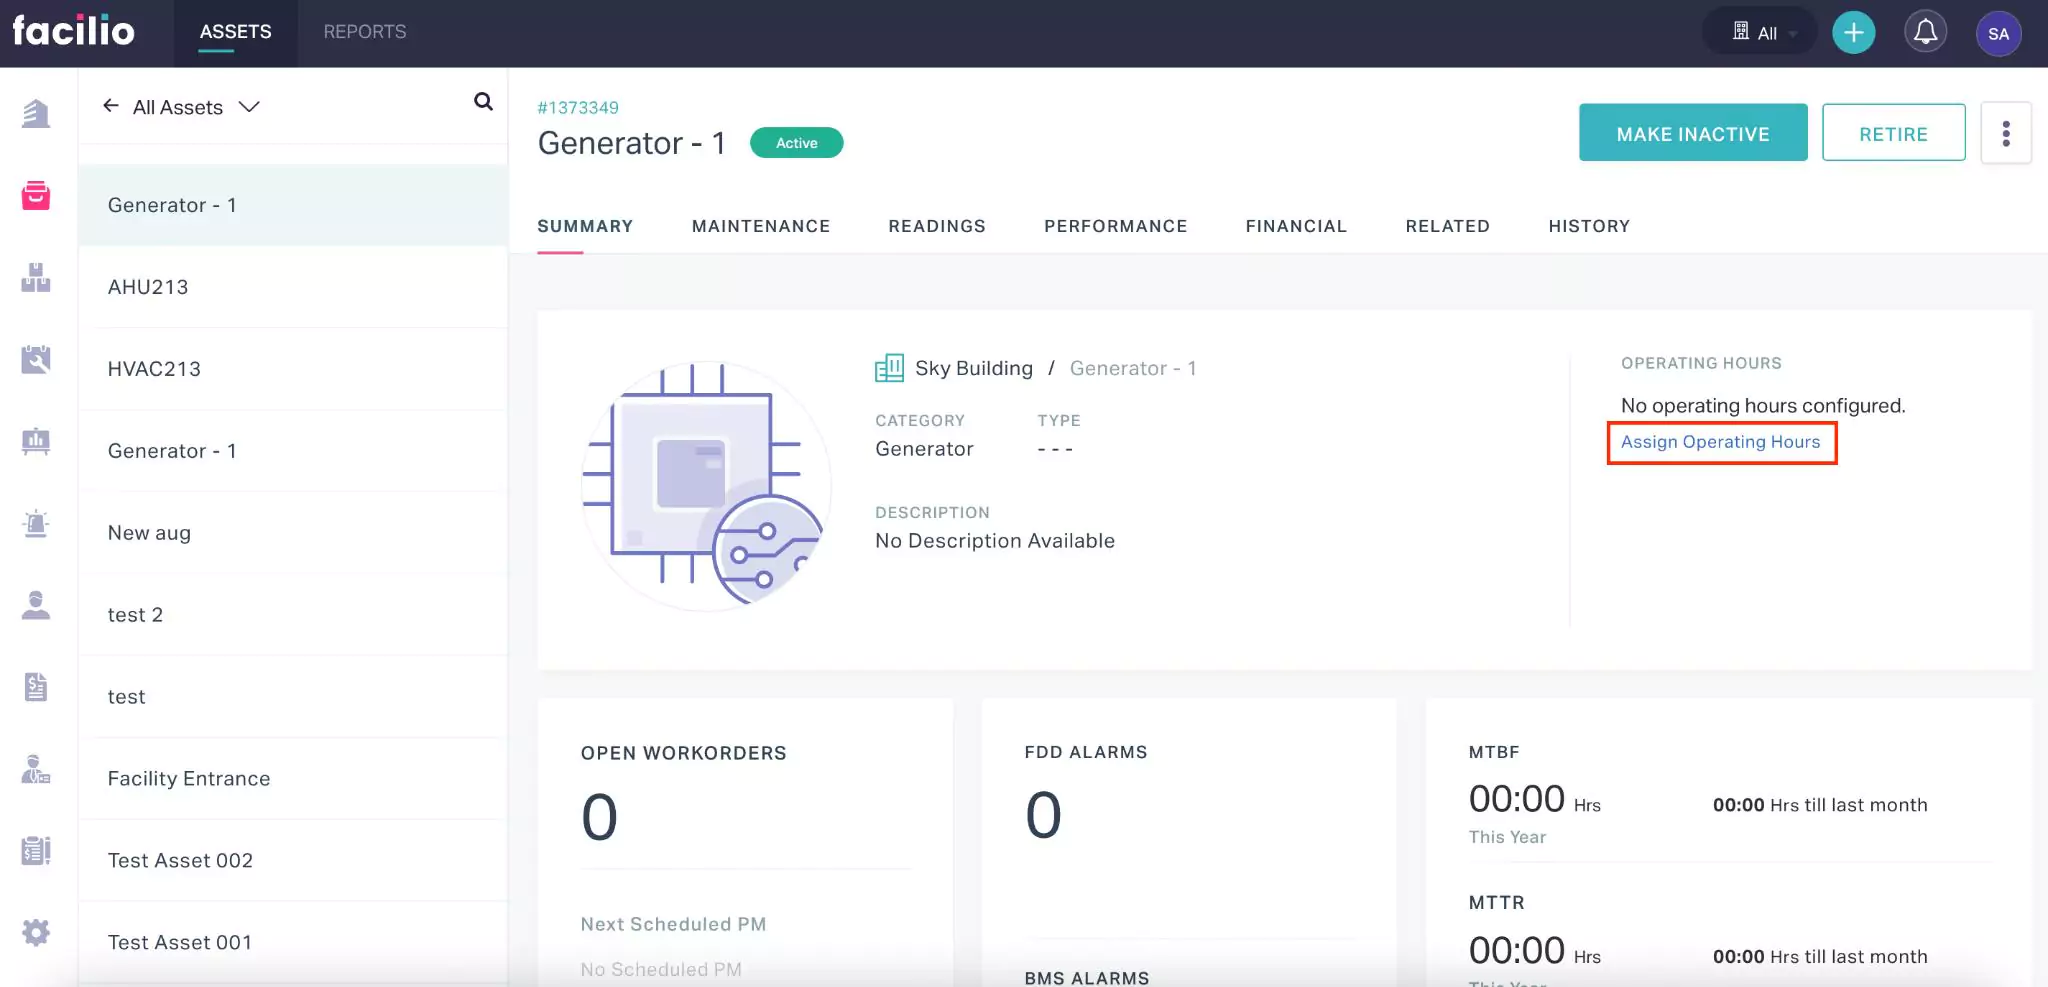
Task: Click the Retire button
Action: 1892,133
